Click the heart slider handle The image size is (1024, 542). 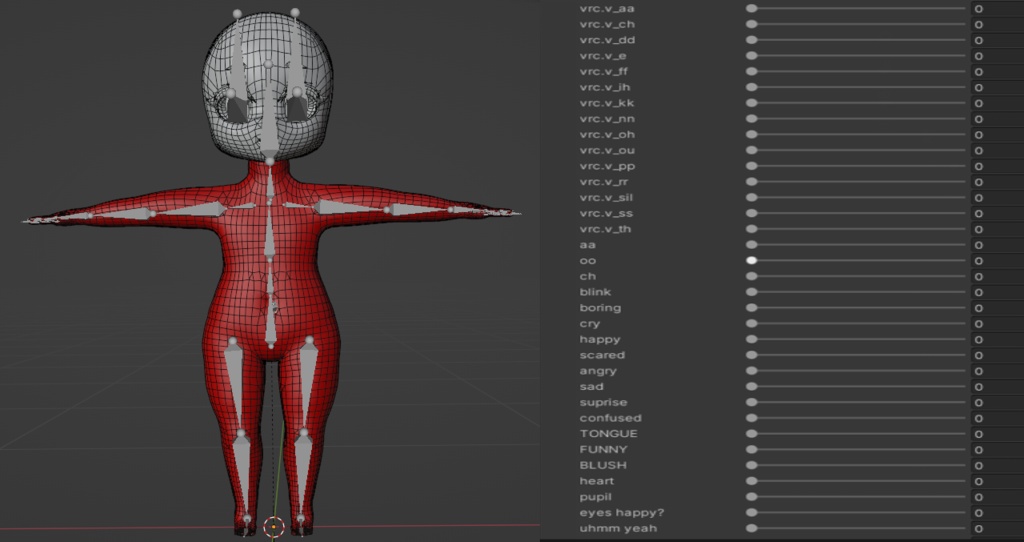(752, 481)
